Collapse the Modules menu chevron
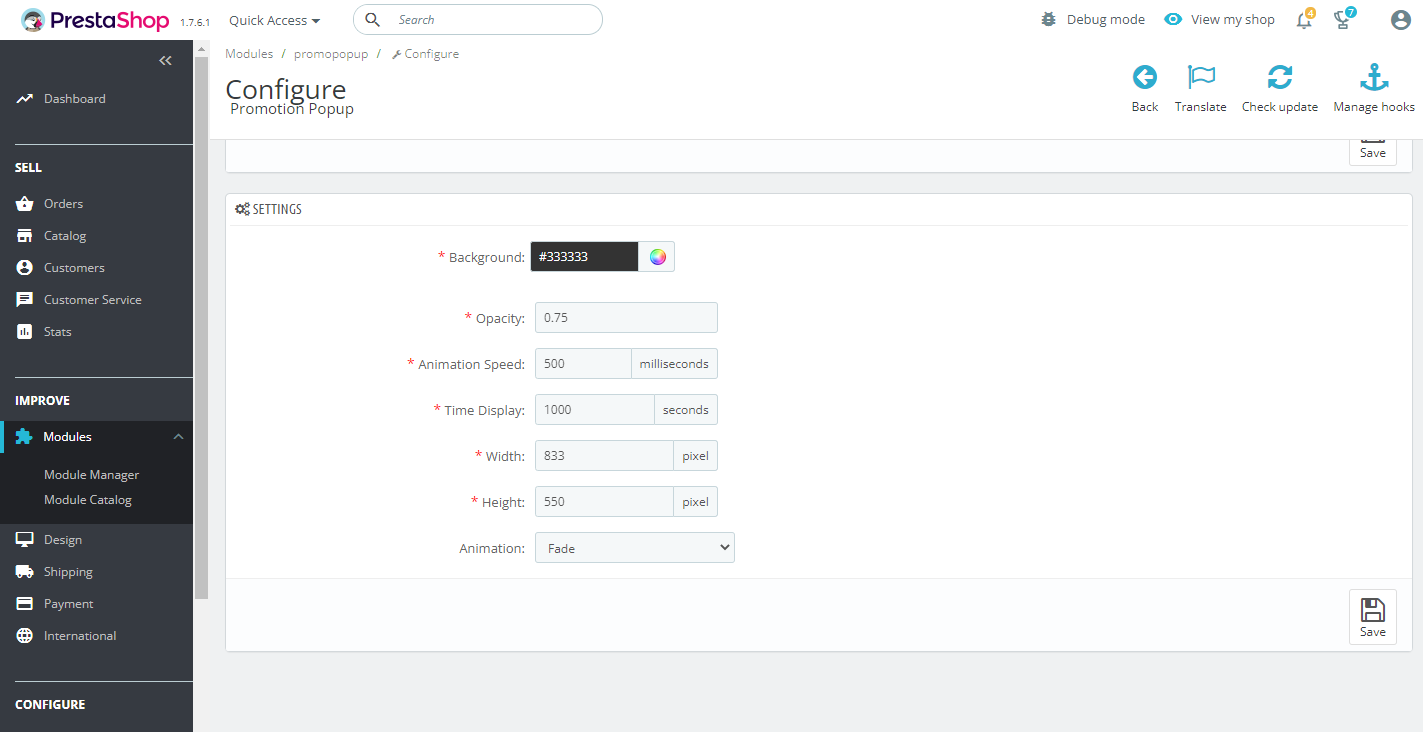The image size is (1423, 732). point(179,437)
